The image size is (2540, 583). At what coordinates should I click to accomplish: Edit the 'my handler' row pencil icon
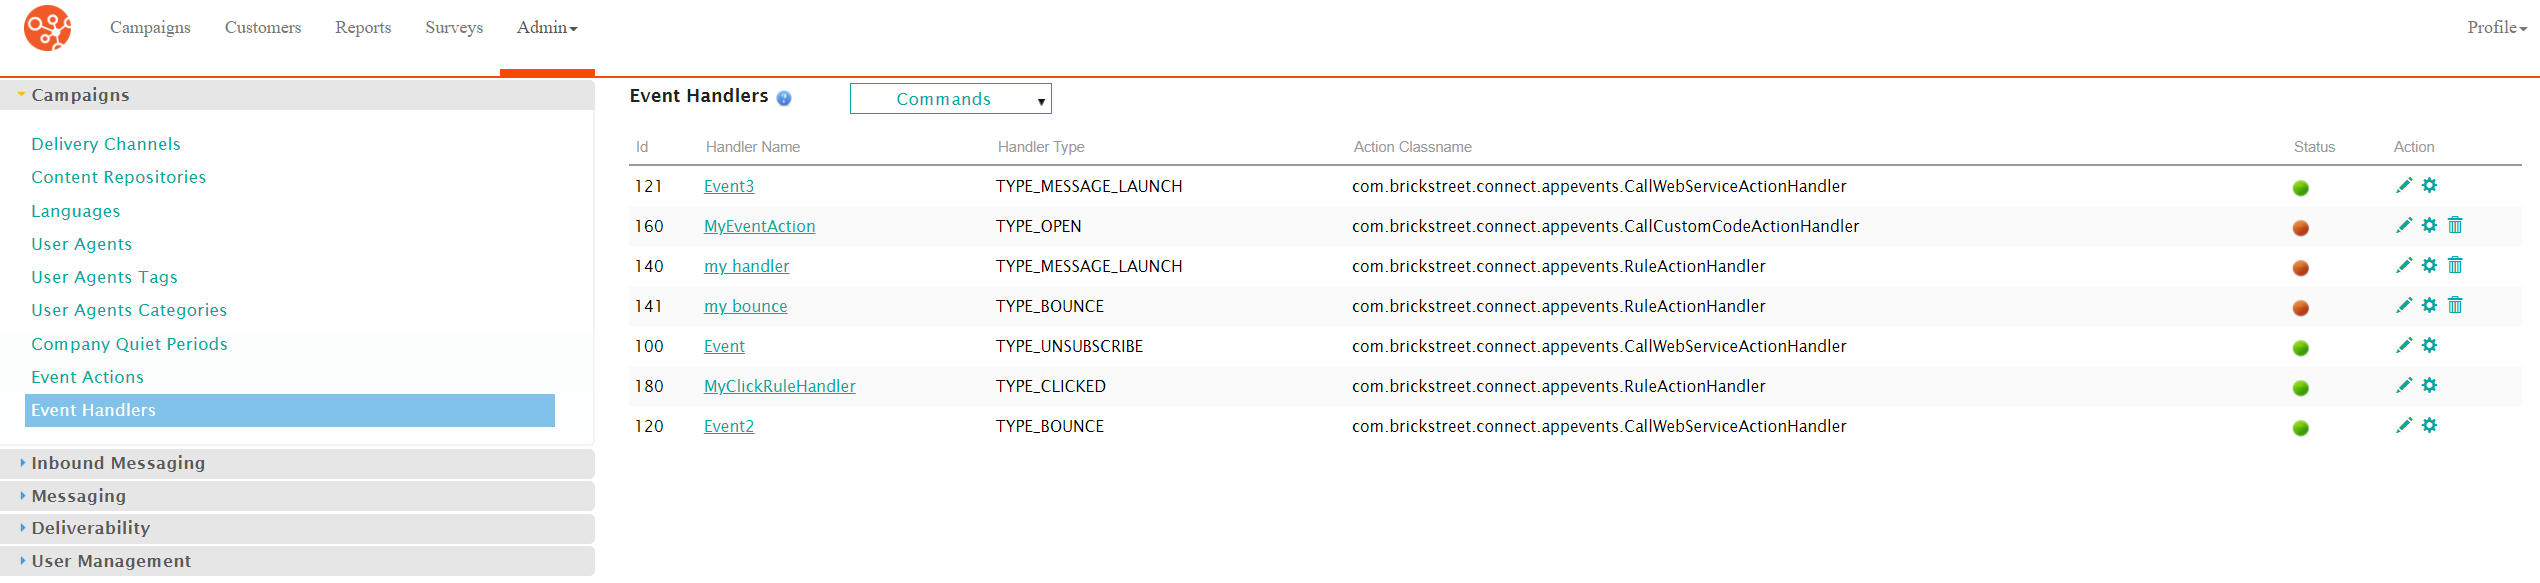[2404, 265]
